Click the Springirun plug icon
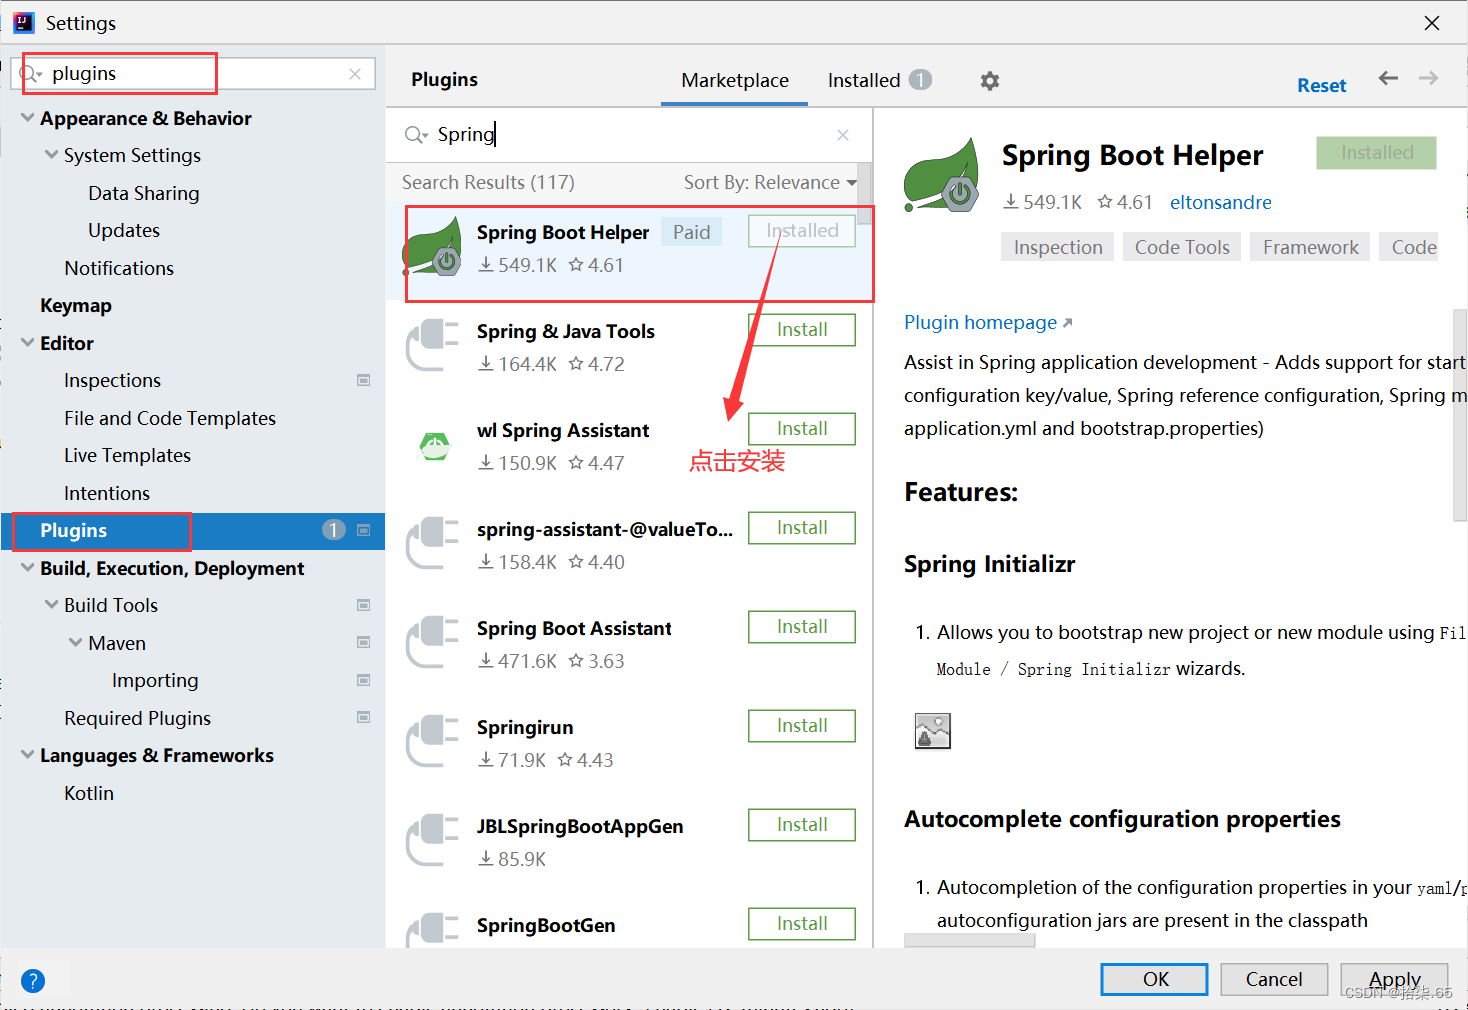Viewport: 1468px width, 1010px height. 434,740
